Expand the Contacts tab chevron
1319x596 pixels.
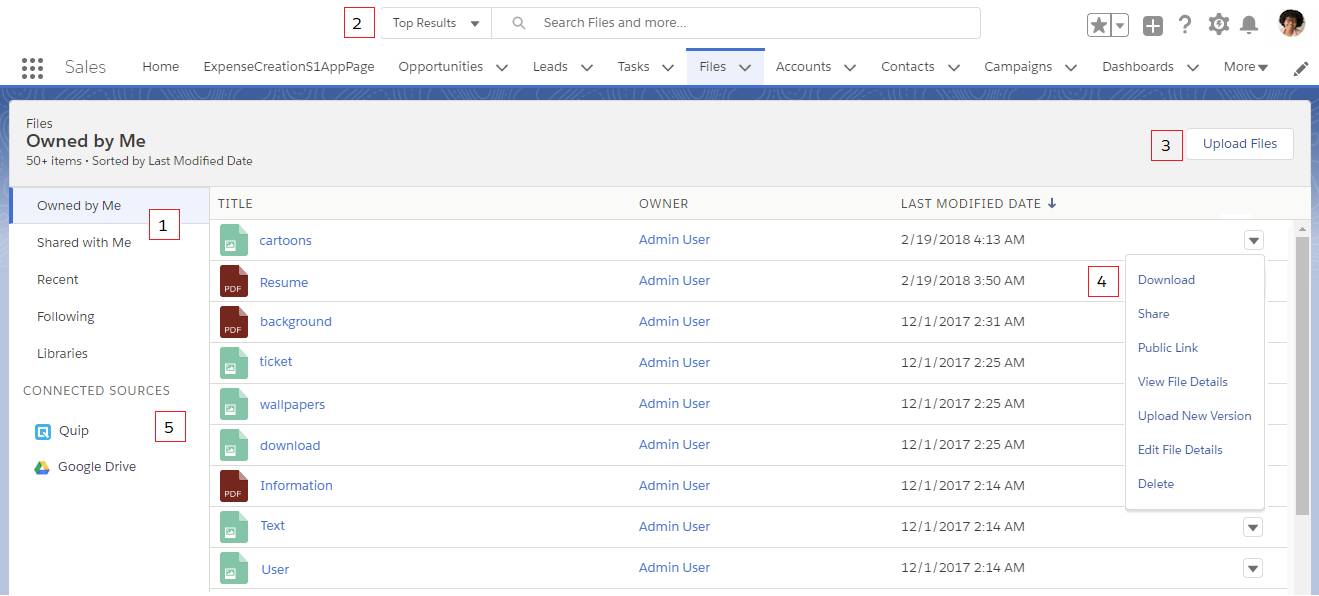(953, 68)
